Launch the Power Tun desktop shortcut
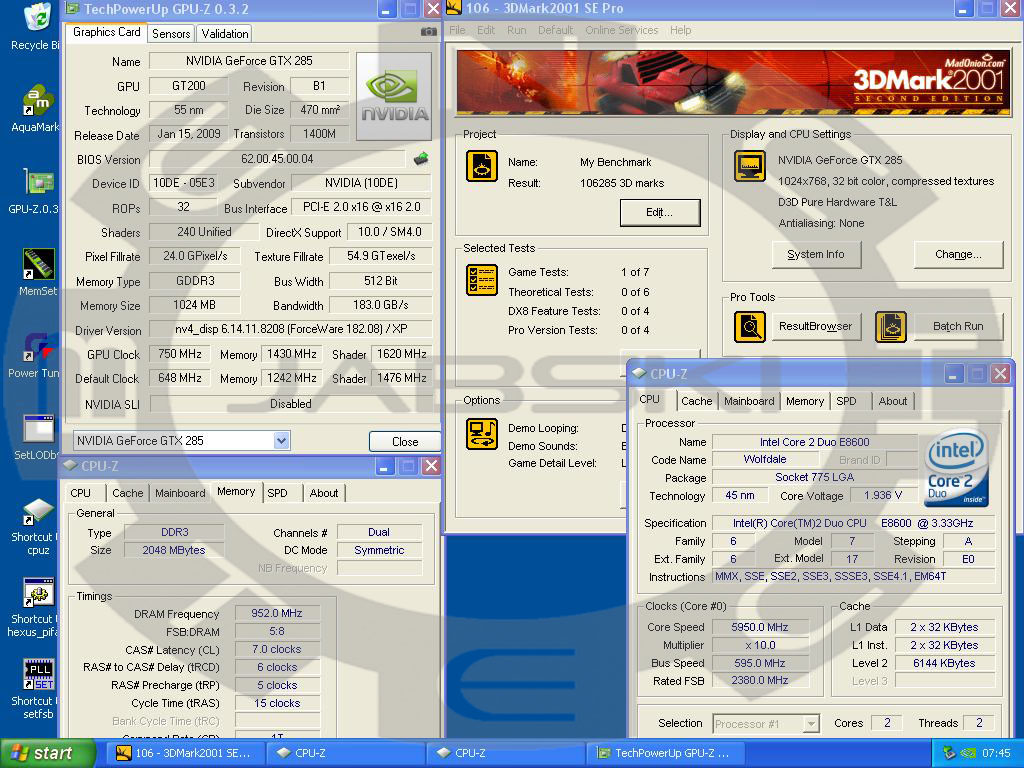 point(38,347)
